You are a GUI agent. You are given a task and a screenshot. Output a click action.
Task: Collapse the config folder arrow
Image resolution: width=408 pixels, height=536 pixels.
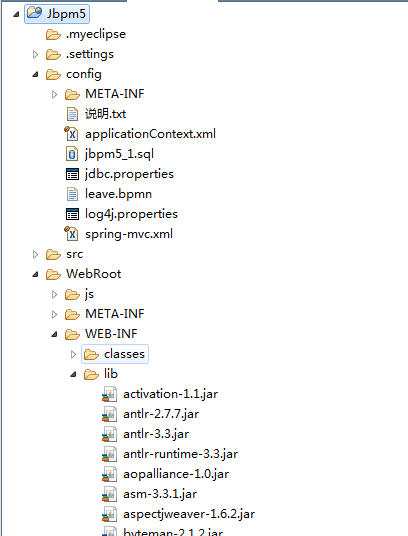coord(35,74)
